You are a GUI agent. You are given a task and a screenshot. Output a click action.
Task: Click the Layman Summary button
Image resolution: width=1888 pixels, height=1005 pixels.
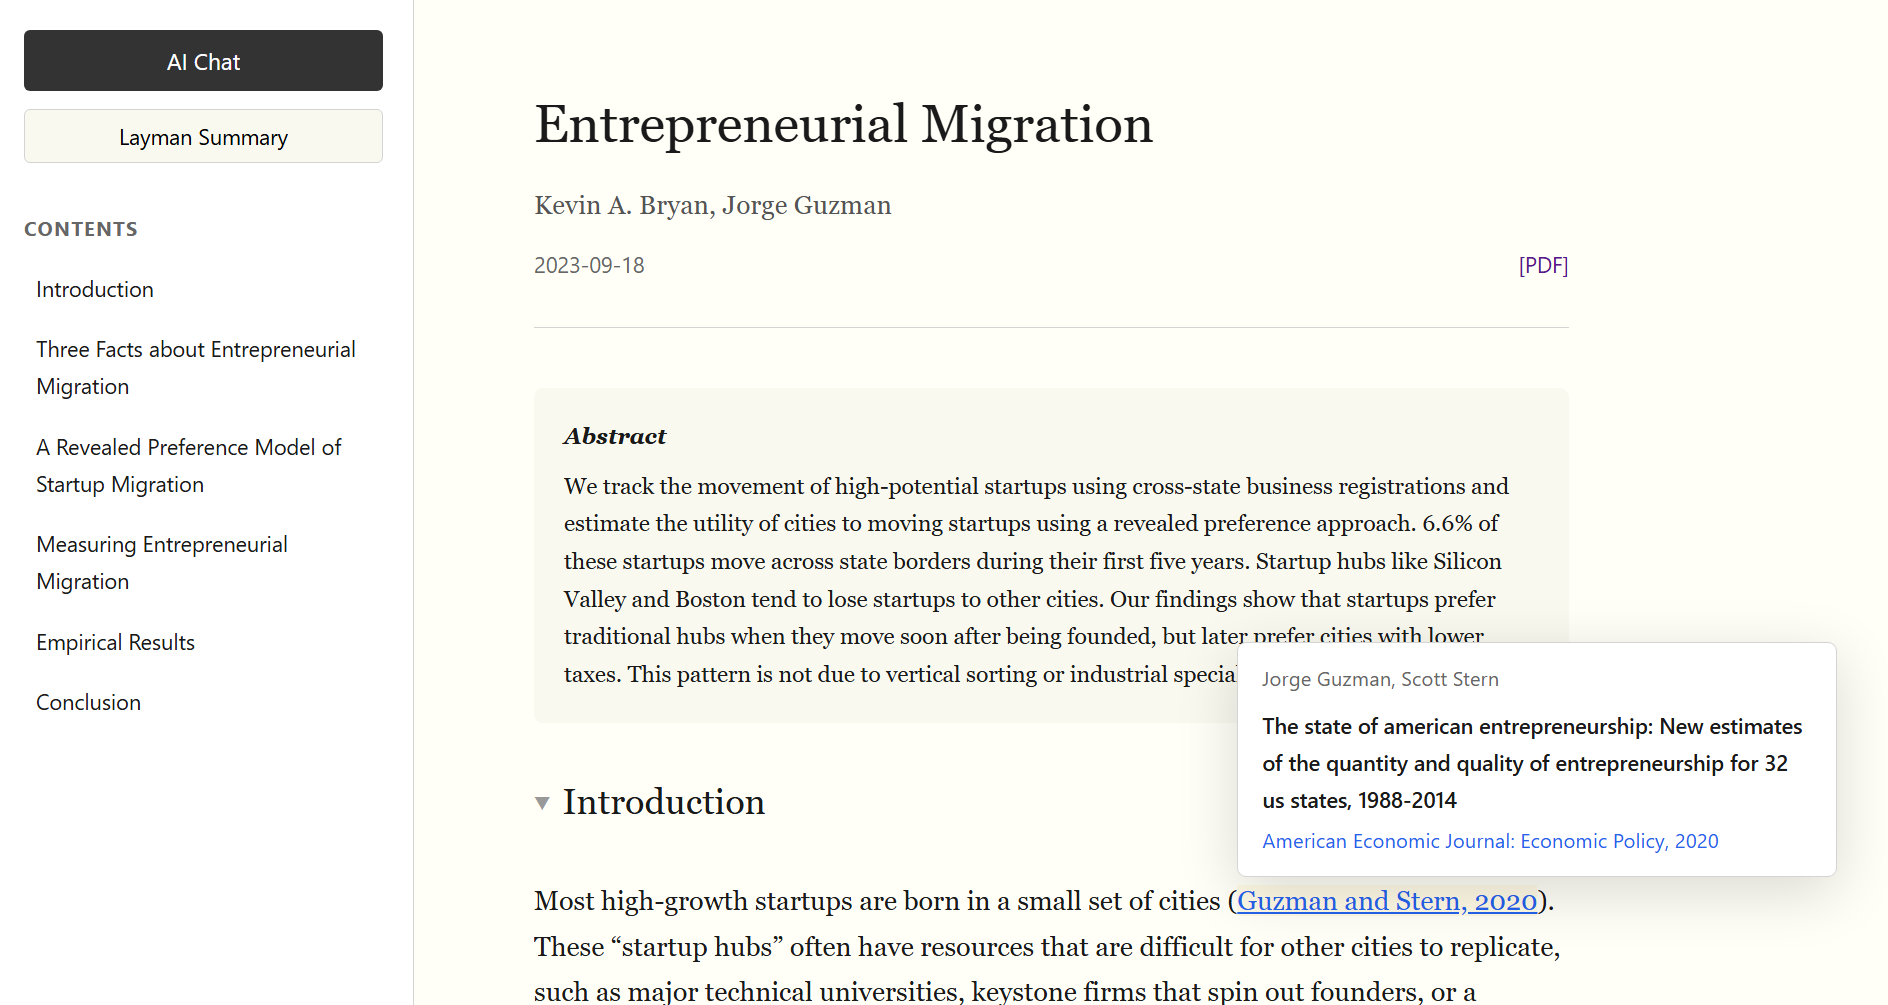tap(203, 137)
